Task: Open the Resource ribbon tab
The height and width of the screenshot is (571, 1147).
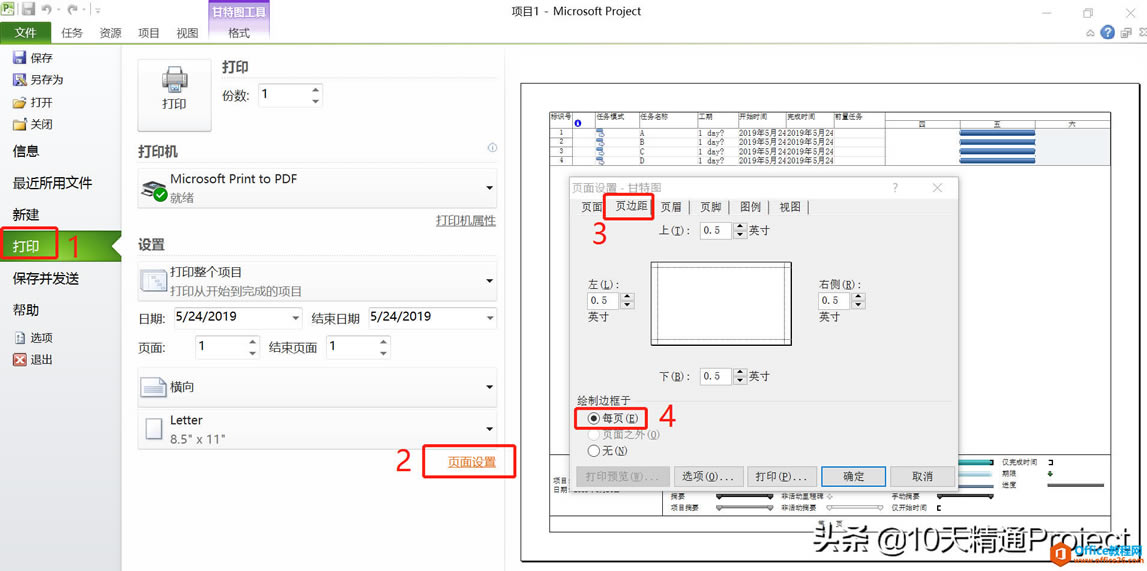Action: pos(110,33)
